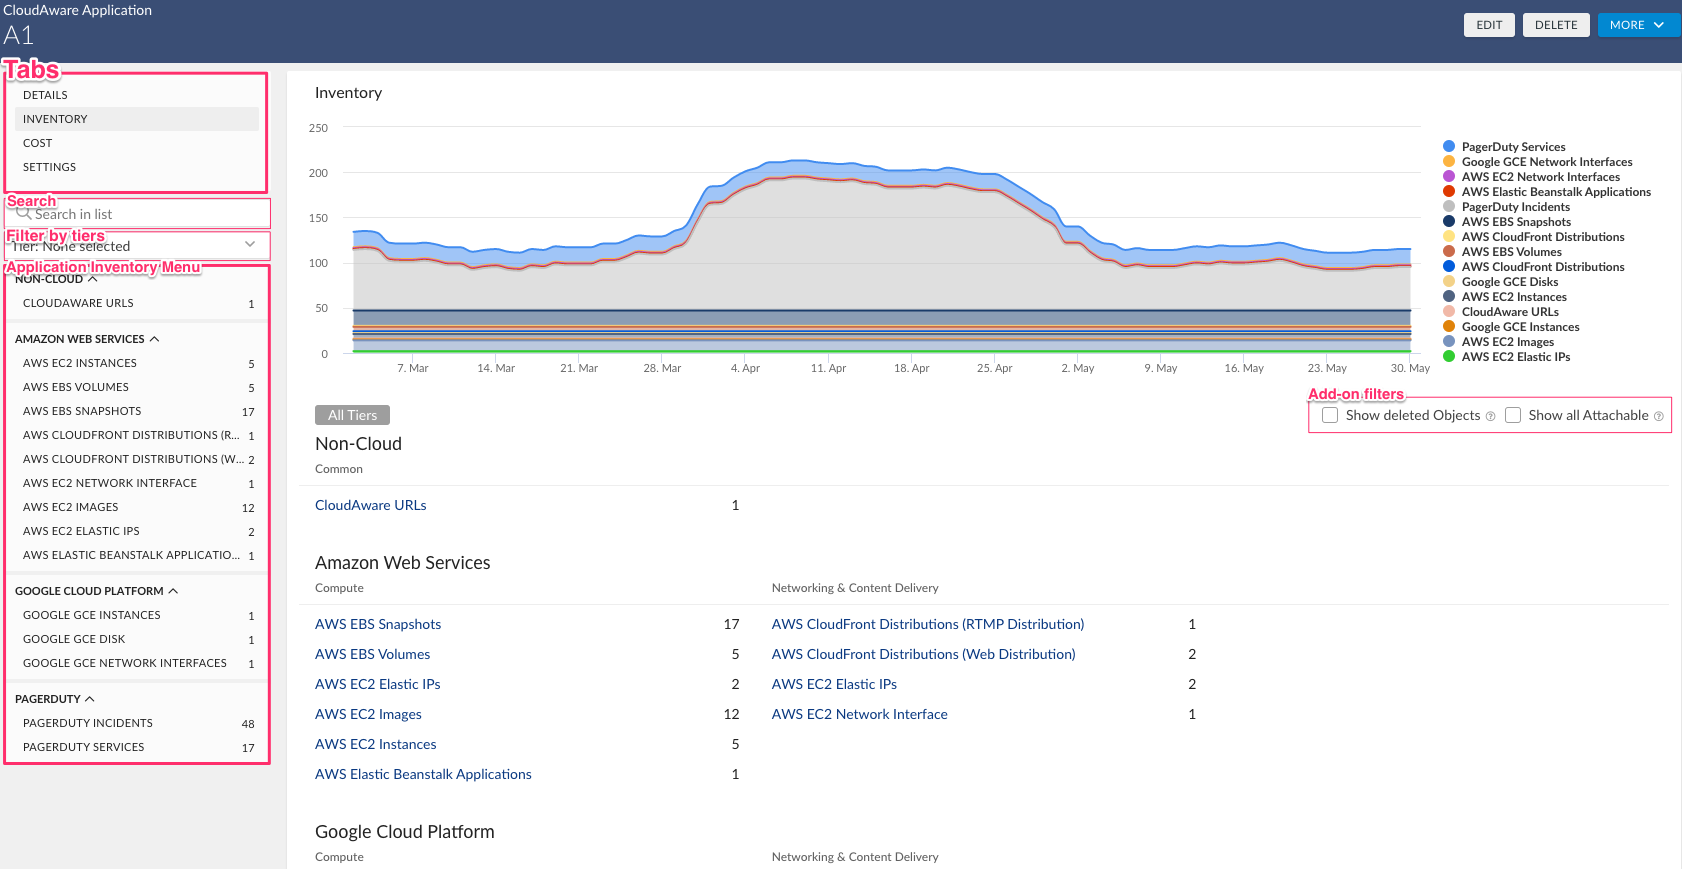
Task: Toggle Google GCE Instances legend marker
Action: click(x=1449, y=326)
